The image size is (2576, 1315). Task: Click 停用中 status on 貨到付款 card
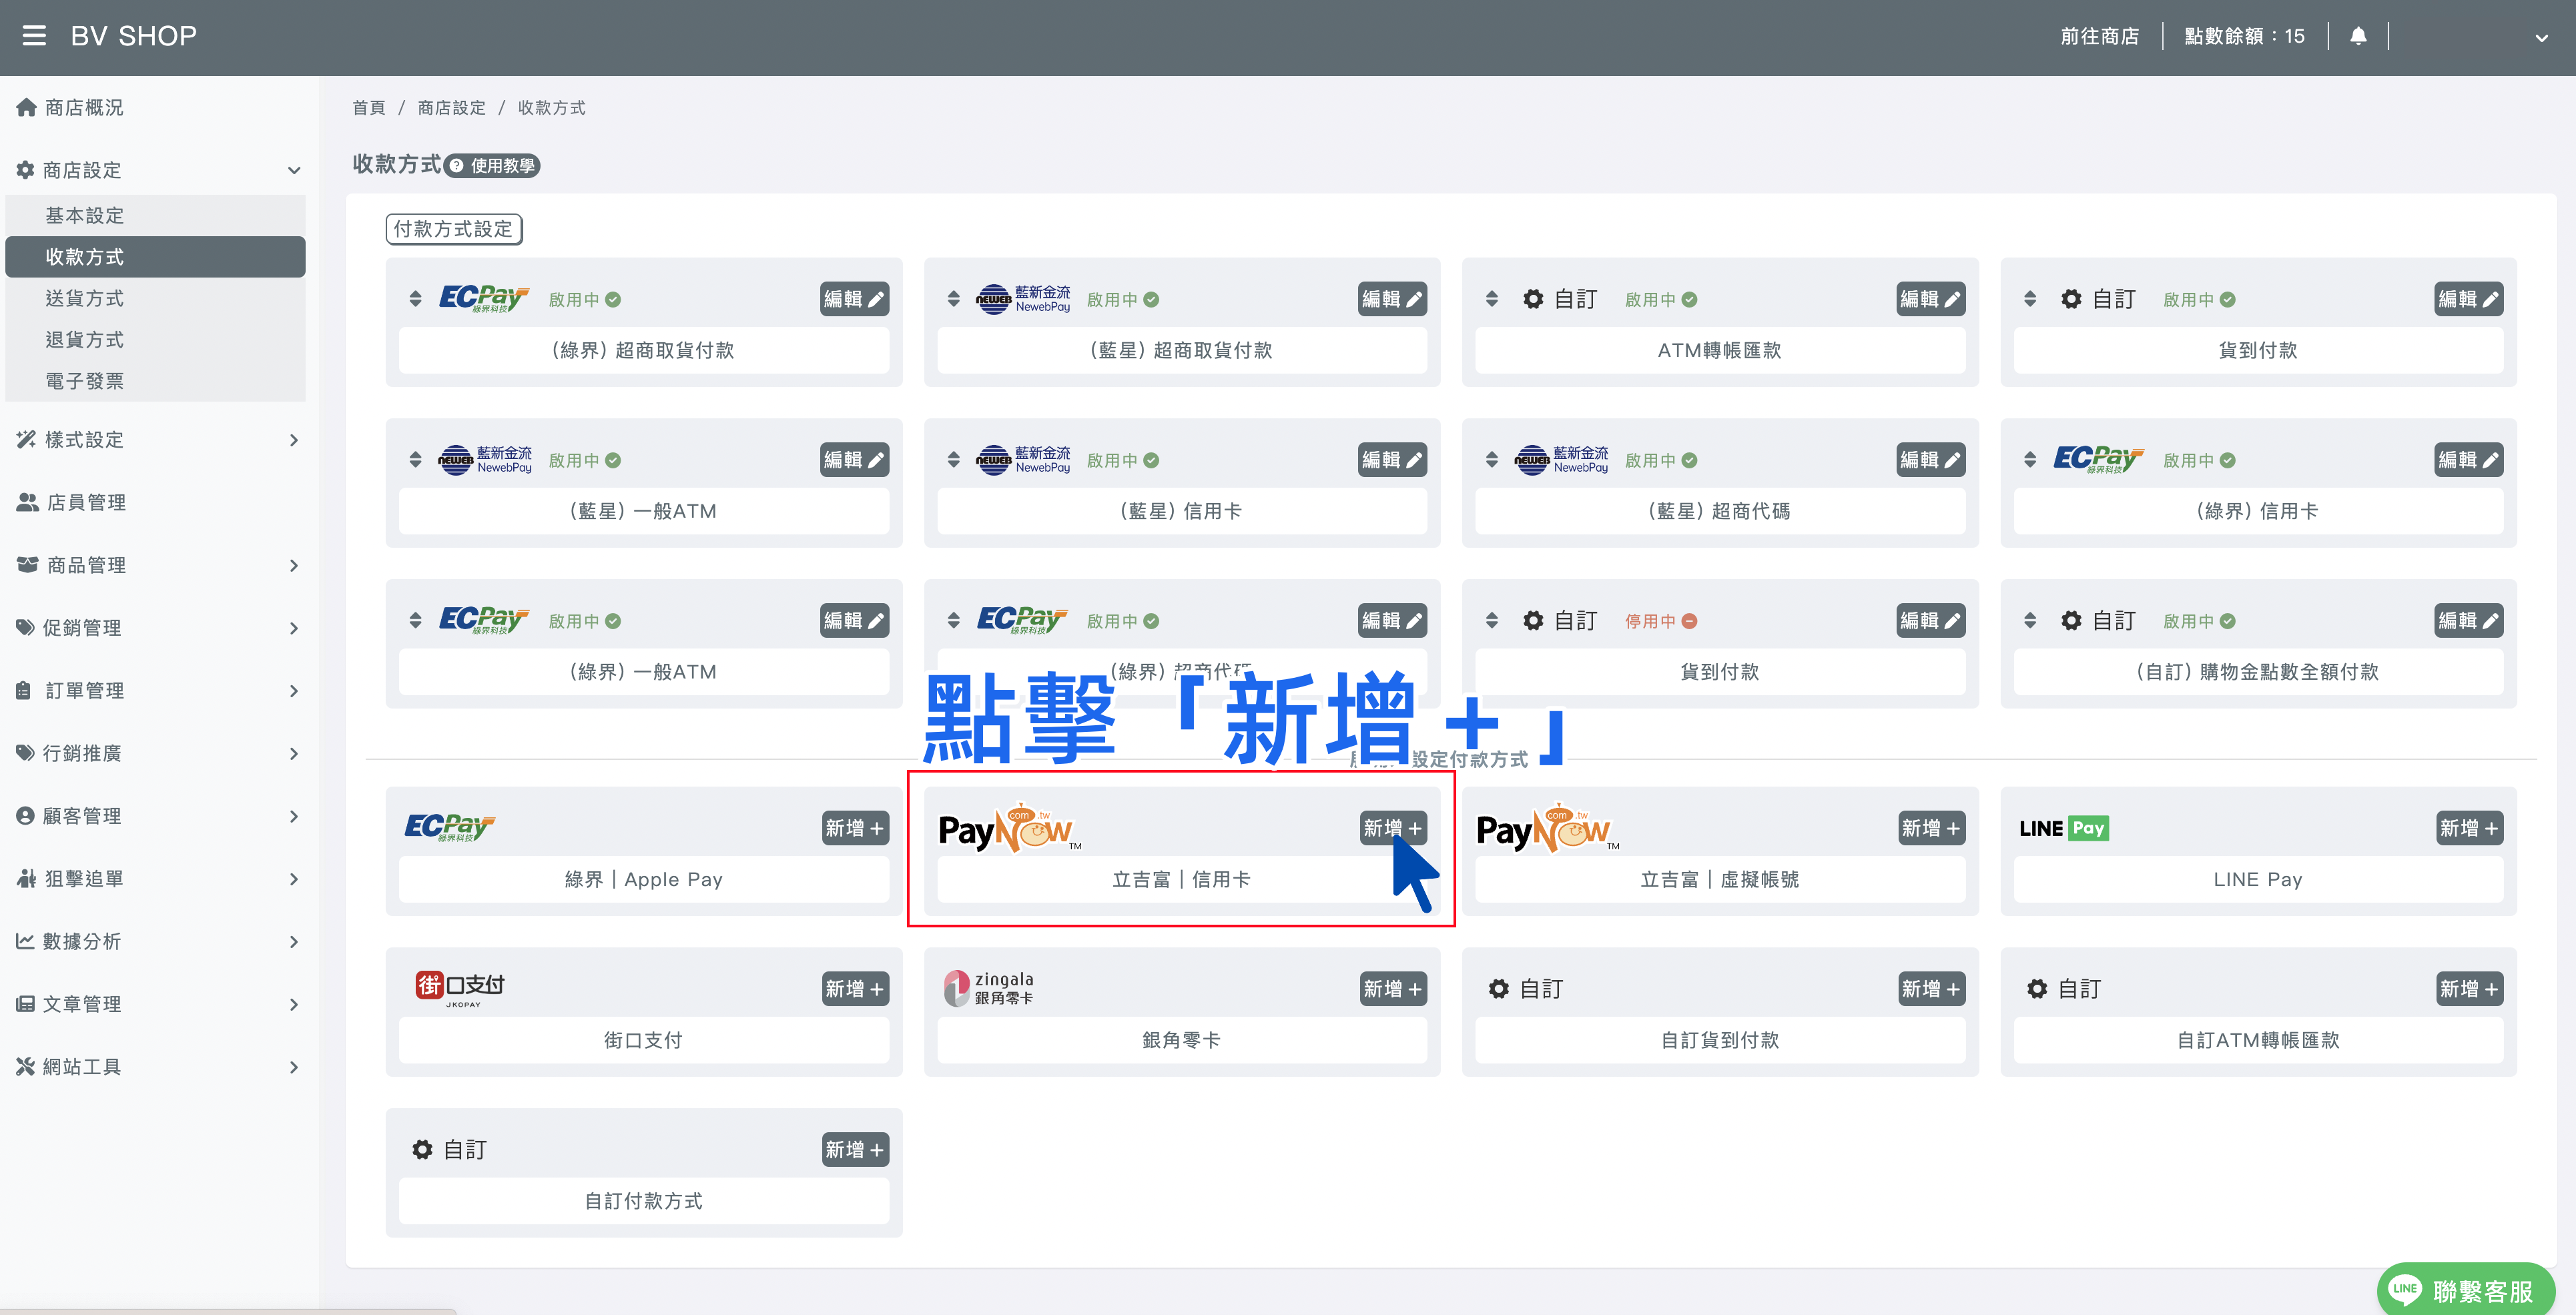pyautogui.click(x=1660, y=621)
